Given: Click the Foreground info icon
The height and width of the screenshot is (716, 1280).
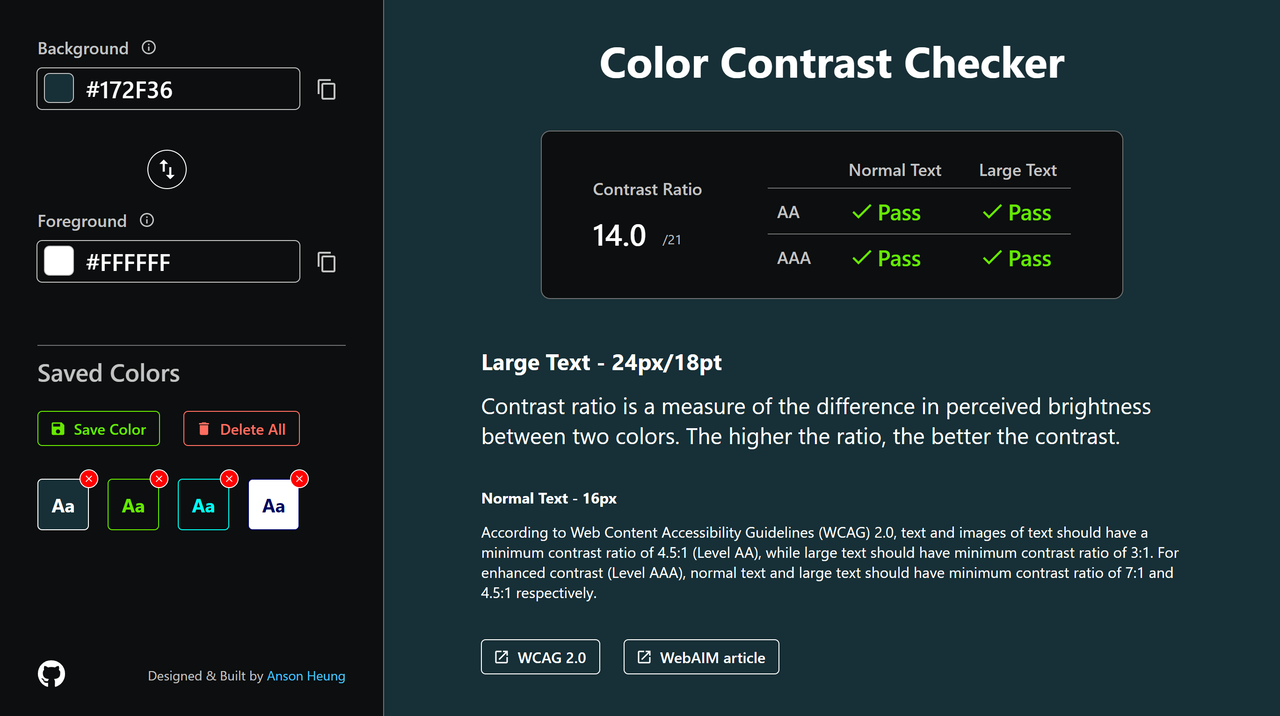Looking at the screenshot, I should [x=147, y=221].
